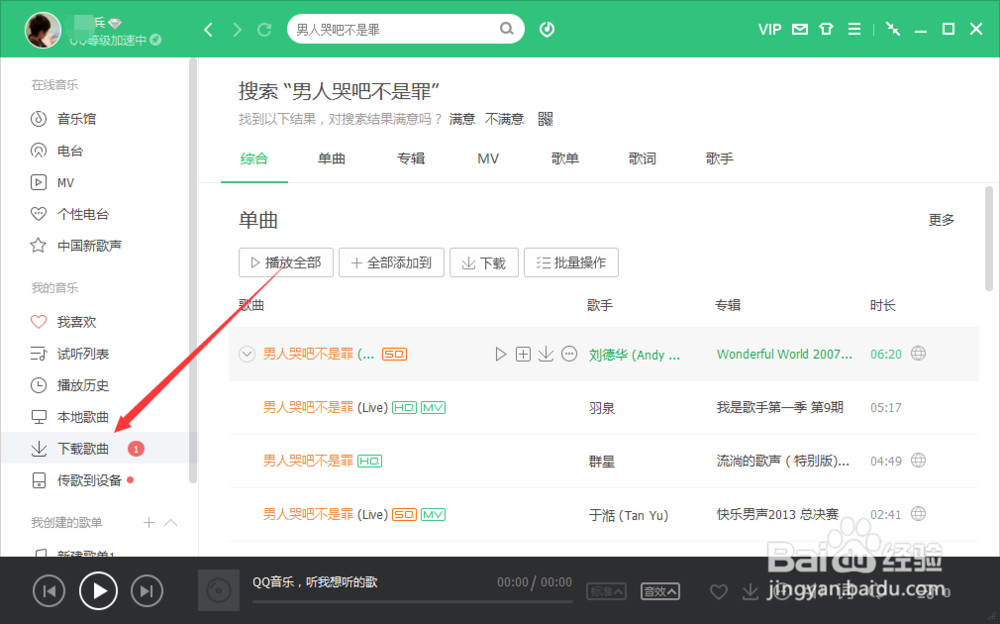Go back using the back arrow

(208, 29)
